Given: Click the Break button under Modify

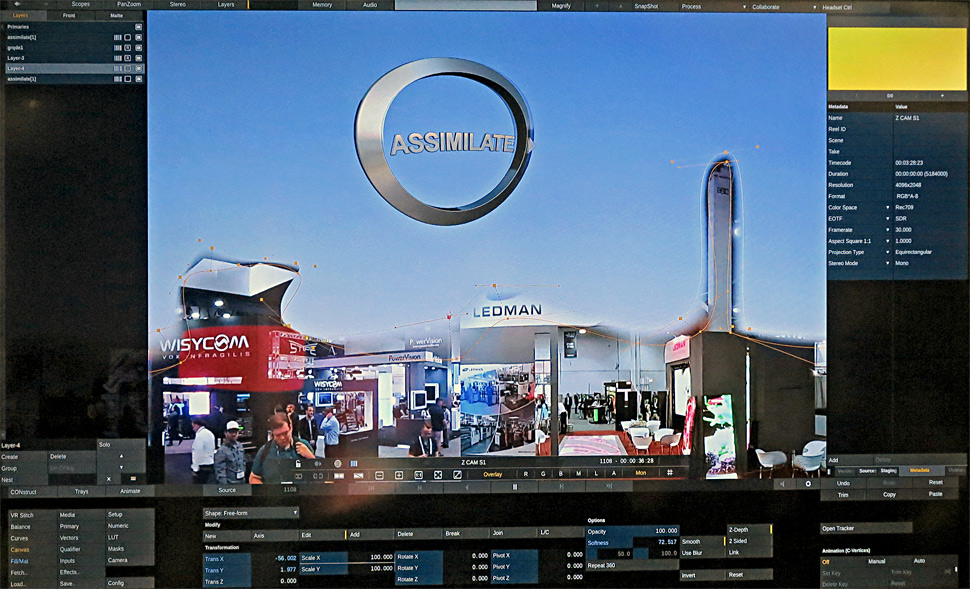Looking at the screenshot, I should pyautogui.click(x=466, y=533).
